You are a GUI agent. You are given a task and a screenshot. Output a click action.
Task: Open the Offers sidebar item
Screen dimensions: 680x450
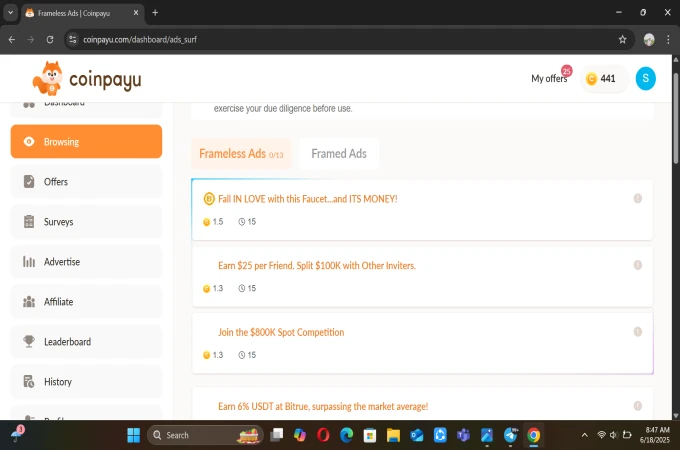[86, 182]
